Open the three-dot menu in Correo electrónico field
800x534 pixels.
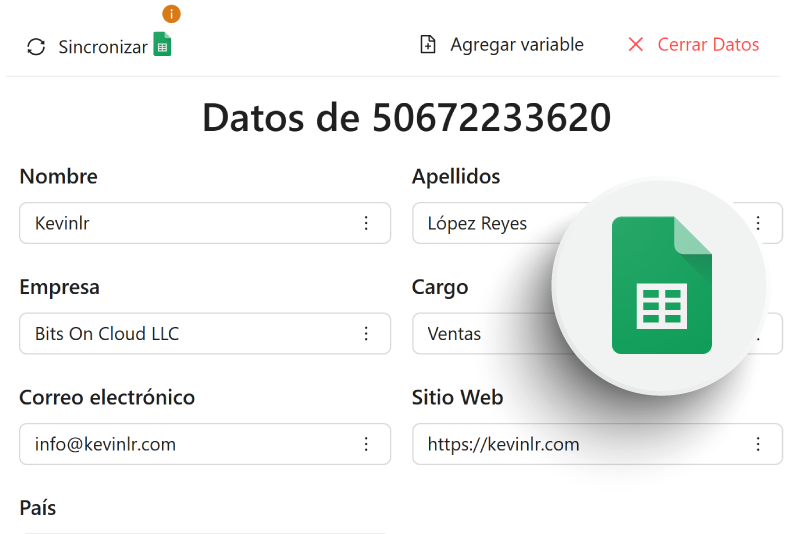click(366, 444)
